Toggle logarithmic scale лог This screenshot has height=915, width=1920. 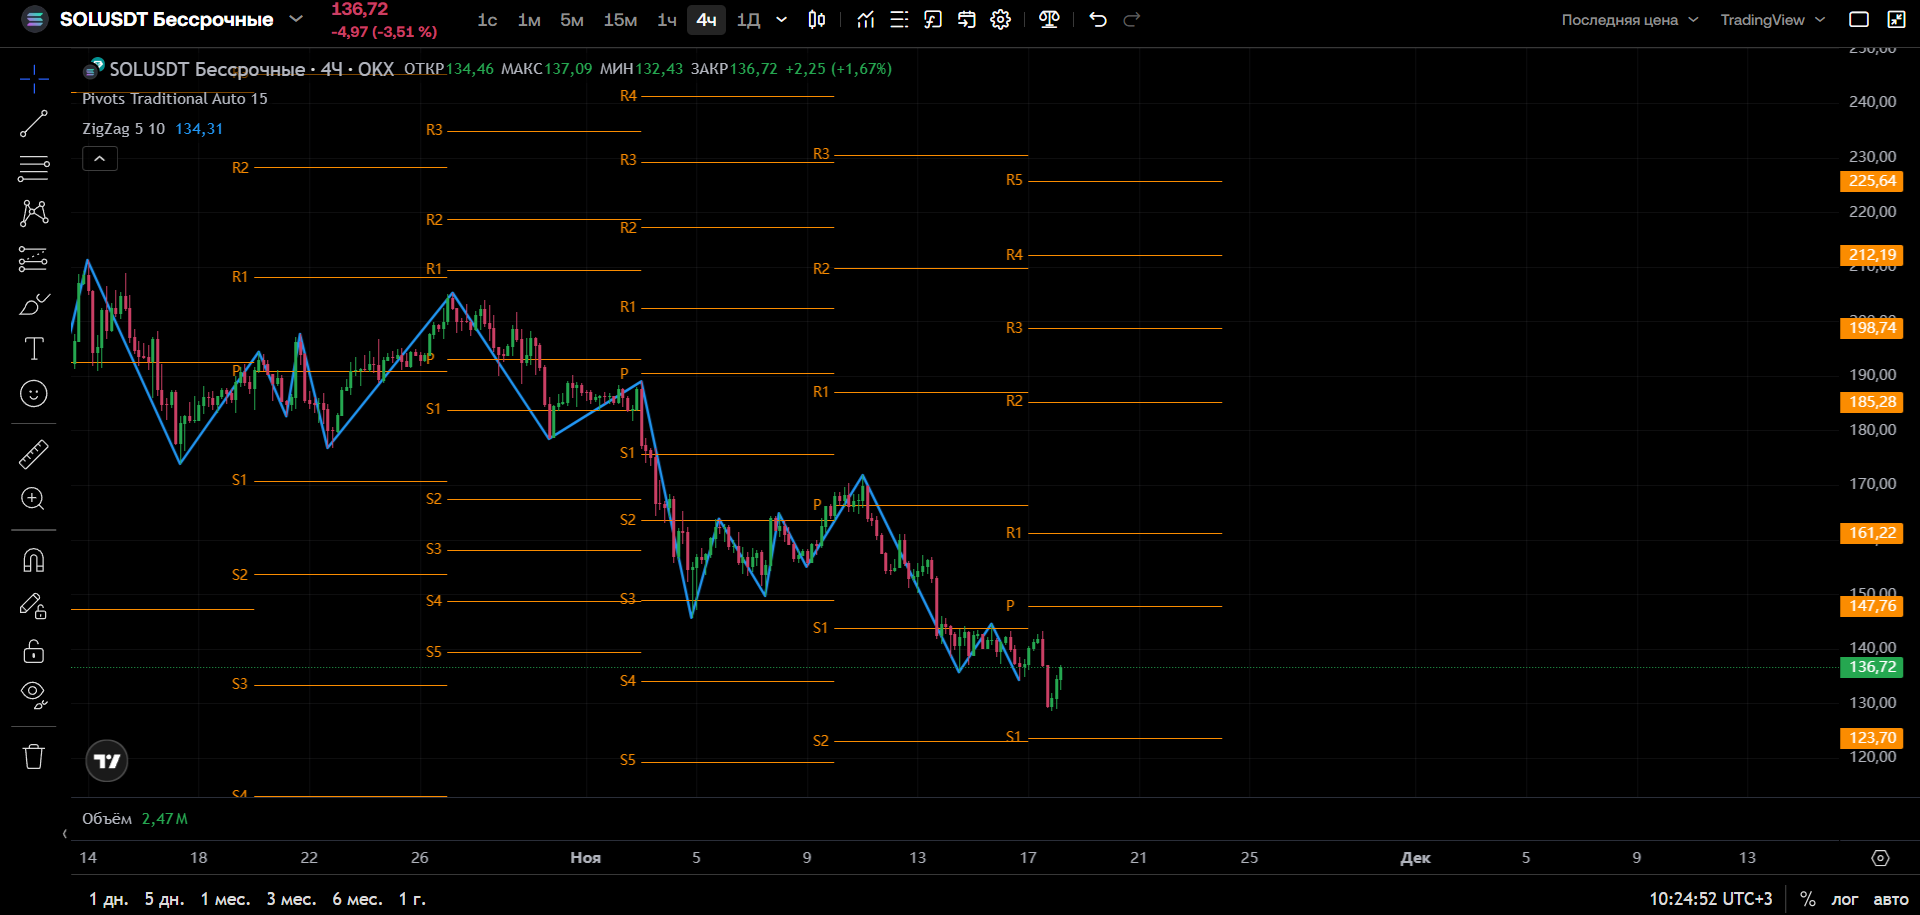[1845, 899]
